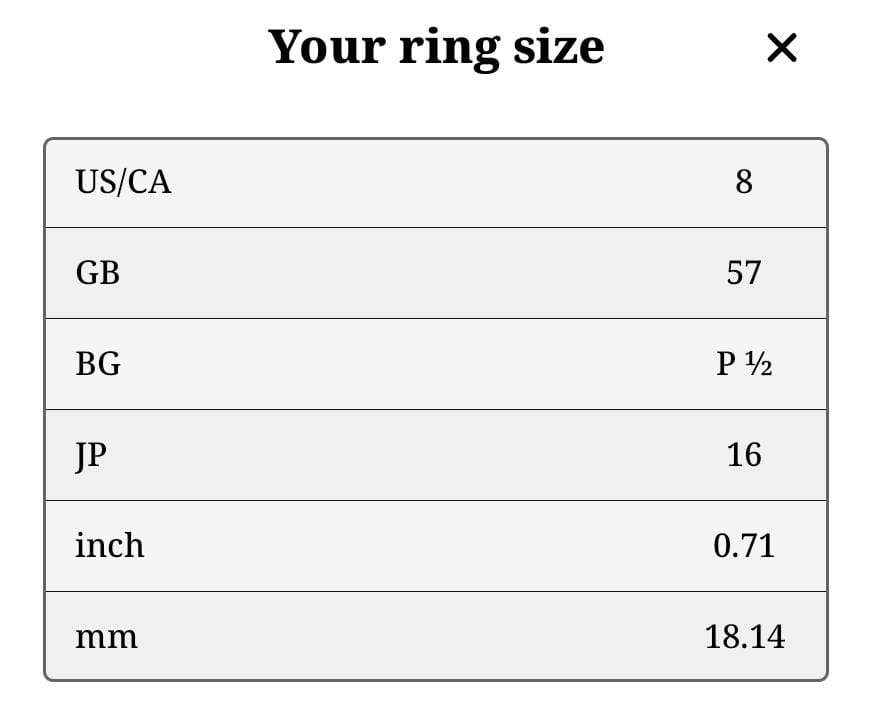Click the mm measurement row
873x715 pixels.
pyautogui.click(x=435, y=636)
